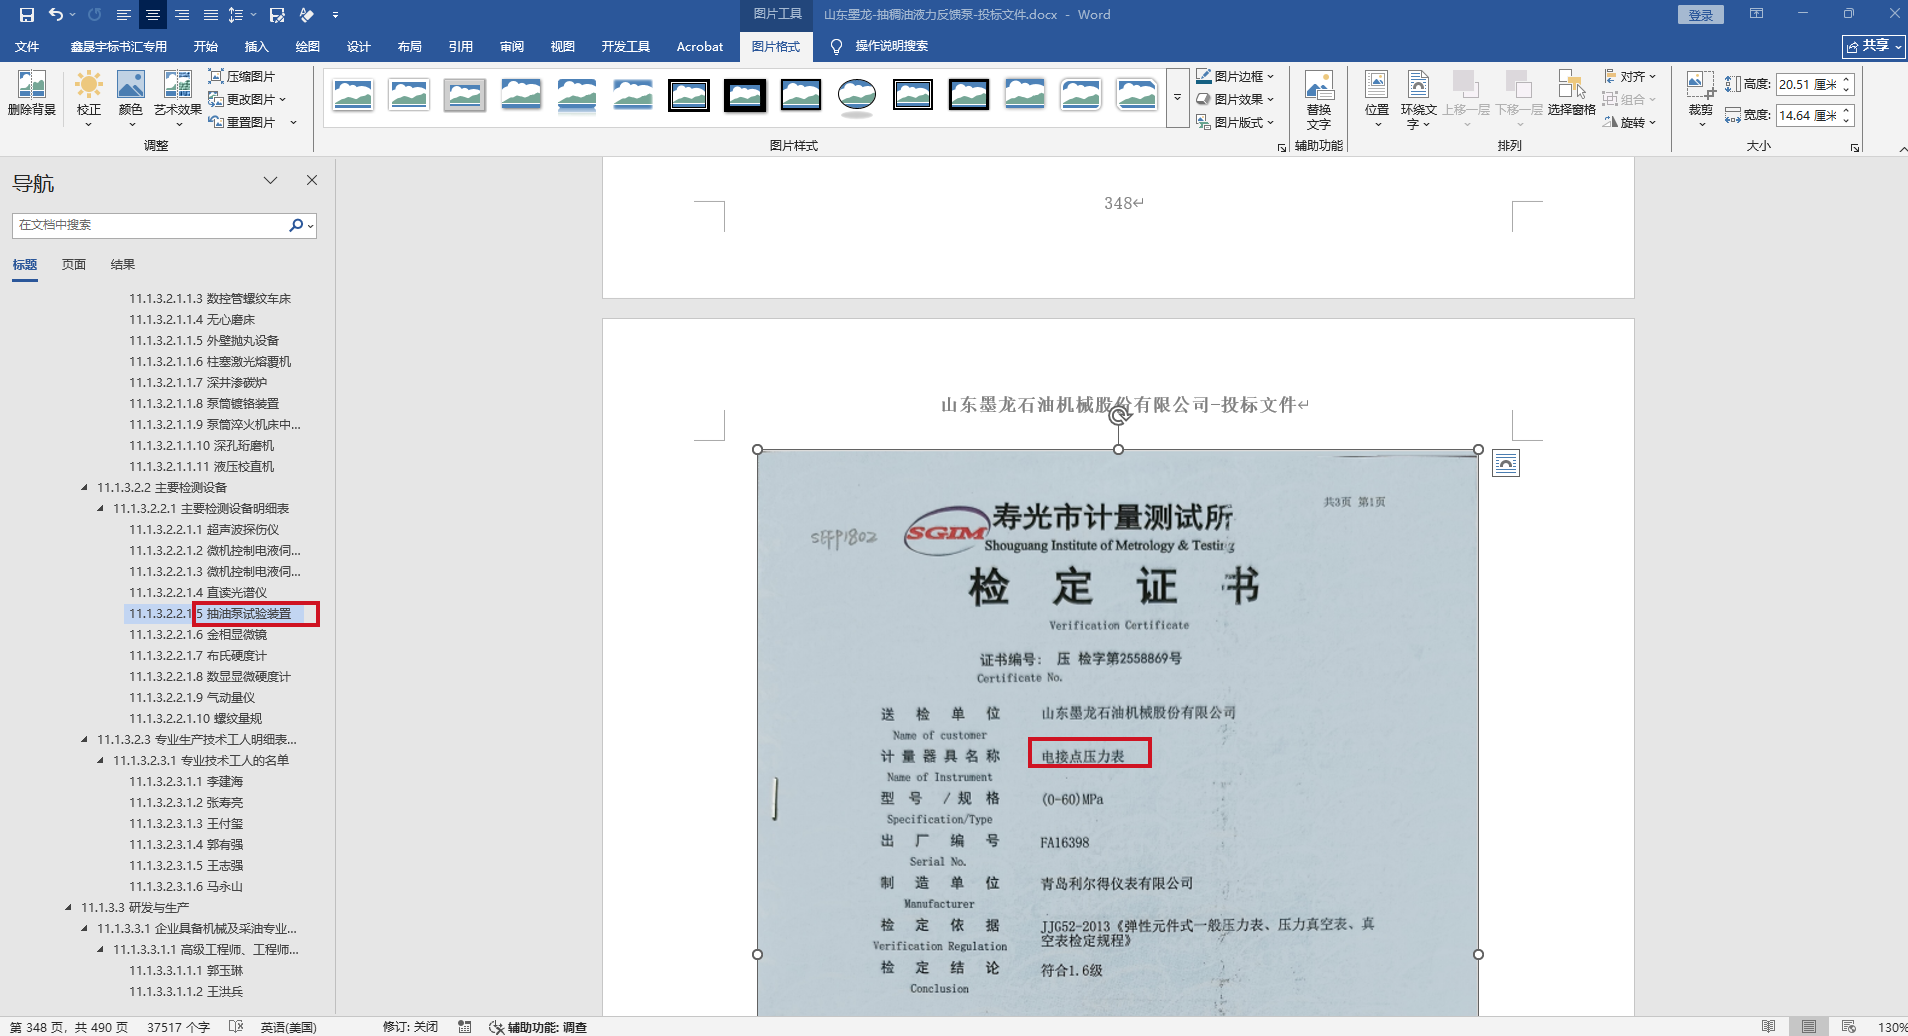
Task: Collapse the 11.1.3.2.2.1 主要检测设备明细表 heading
Action: 100,509
